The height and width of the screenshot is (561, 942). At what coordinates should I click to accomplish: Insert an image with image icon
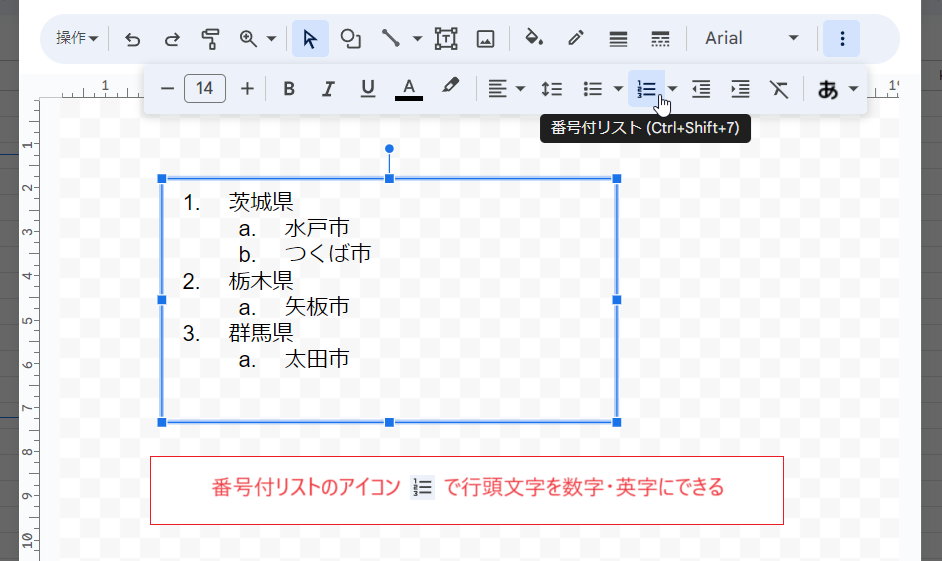(x=485, y=39)
